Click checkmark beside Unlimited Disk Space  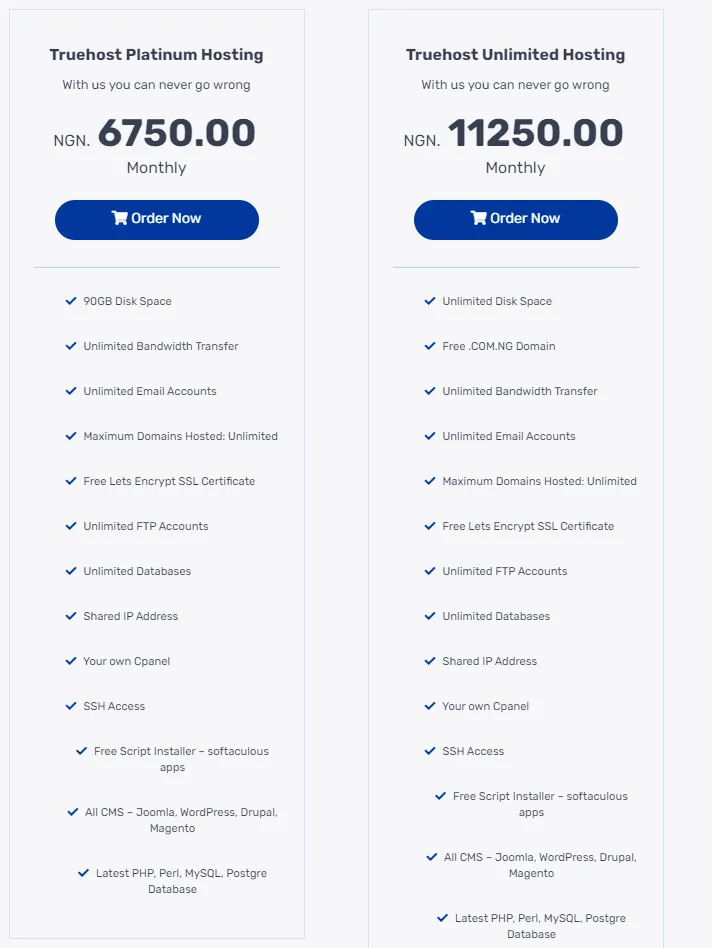[x=430, y=300]
